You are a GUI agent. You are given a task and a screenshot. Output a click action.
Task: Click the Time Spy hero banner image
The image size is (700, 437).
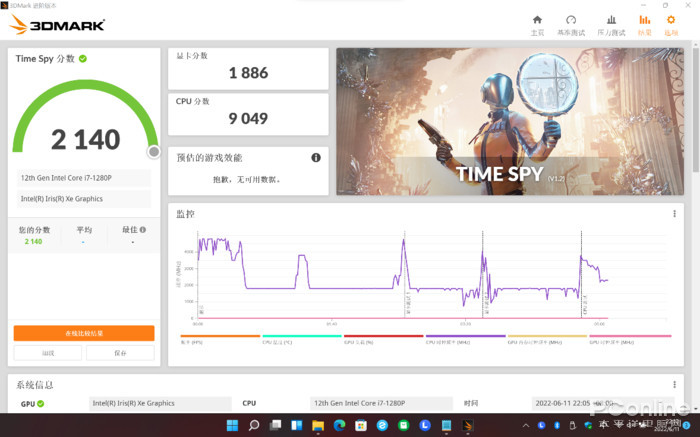(510, 121)
